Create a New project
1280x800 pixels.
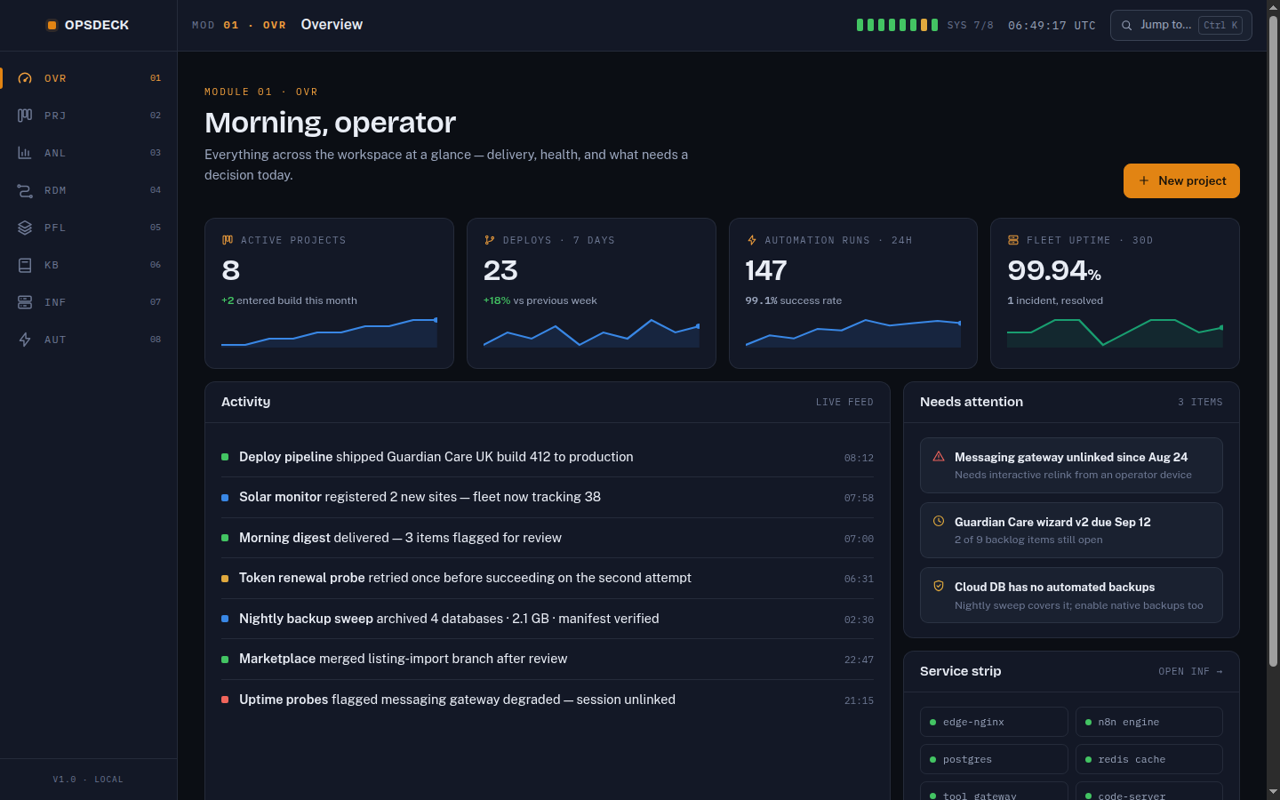pos(1181,181)
